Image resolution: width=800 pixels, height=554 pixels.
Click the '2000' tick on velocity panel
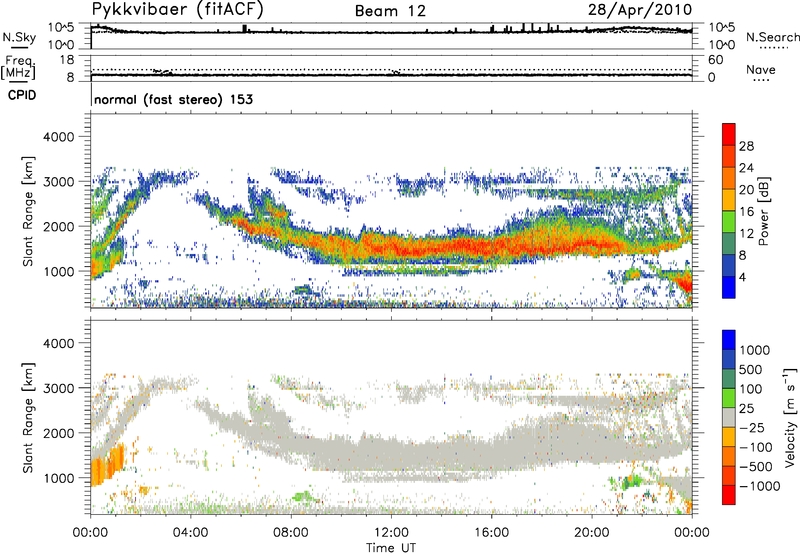[x=58, y=433]
